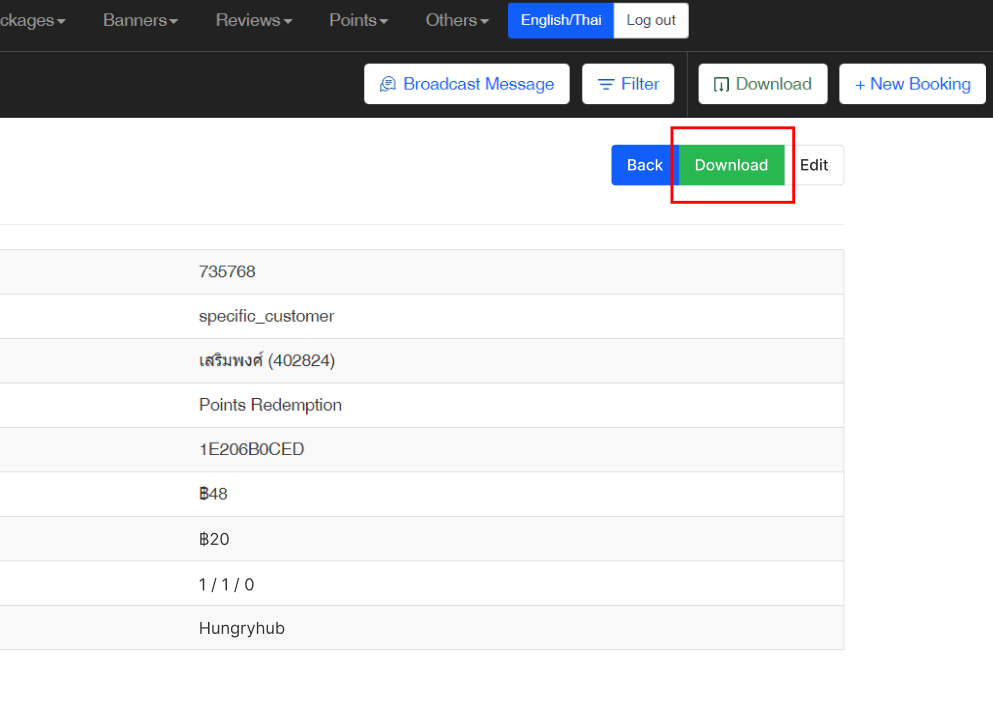Click the green Download button
993x719 pixels.
pos(731,165)
